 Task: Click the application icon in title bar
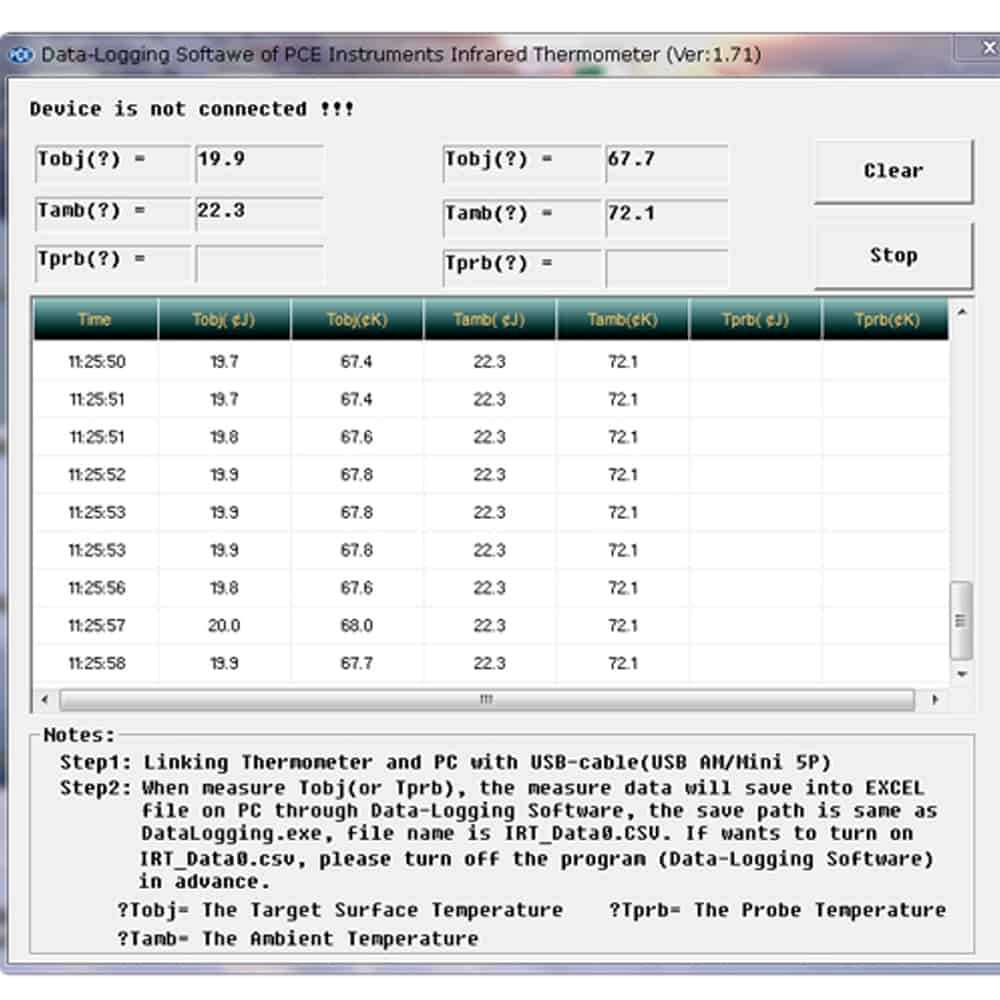pos(22,55)
